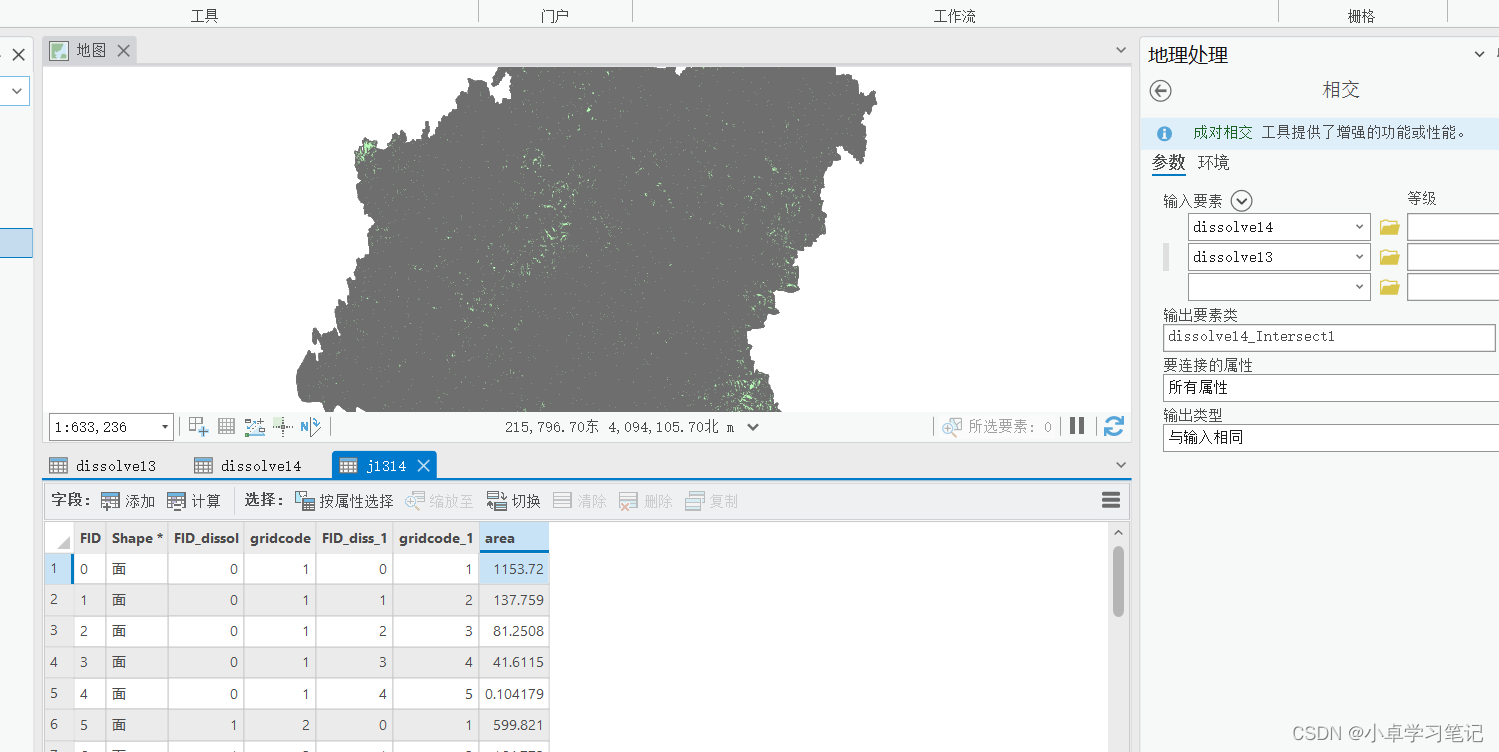The width and height of the screenshot is (1499, 752).
Task: Click 切换 to switch selection
Action: click(x=514, y=501)
